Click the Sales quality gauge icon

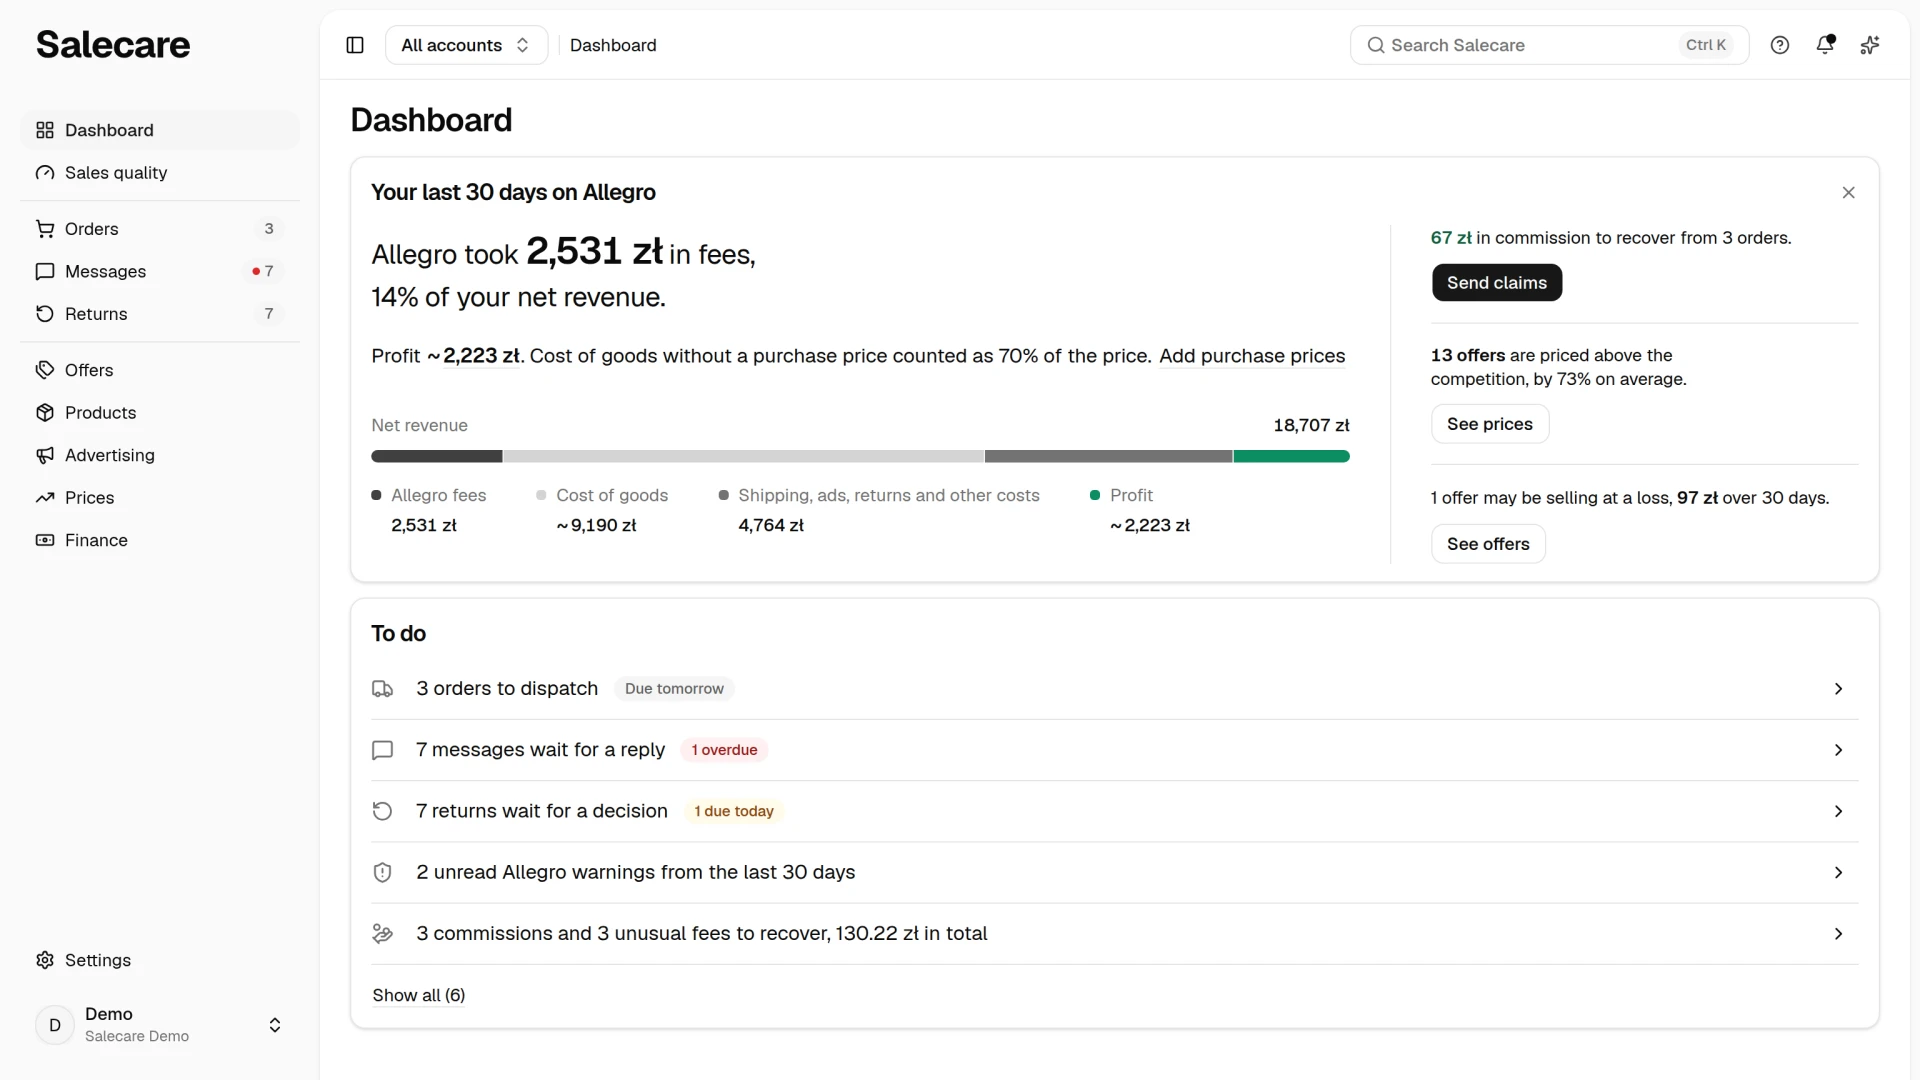coord(45,173)
